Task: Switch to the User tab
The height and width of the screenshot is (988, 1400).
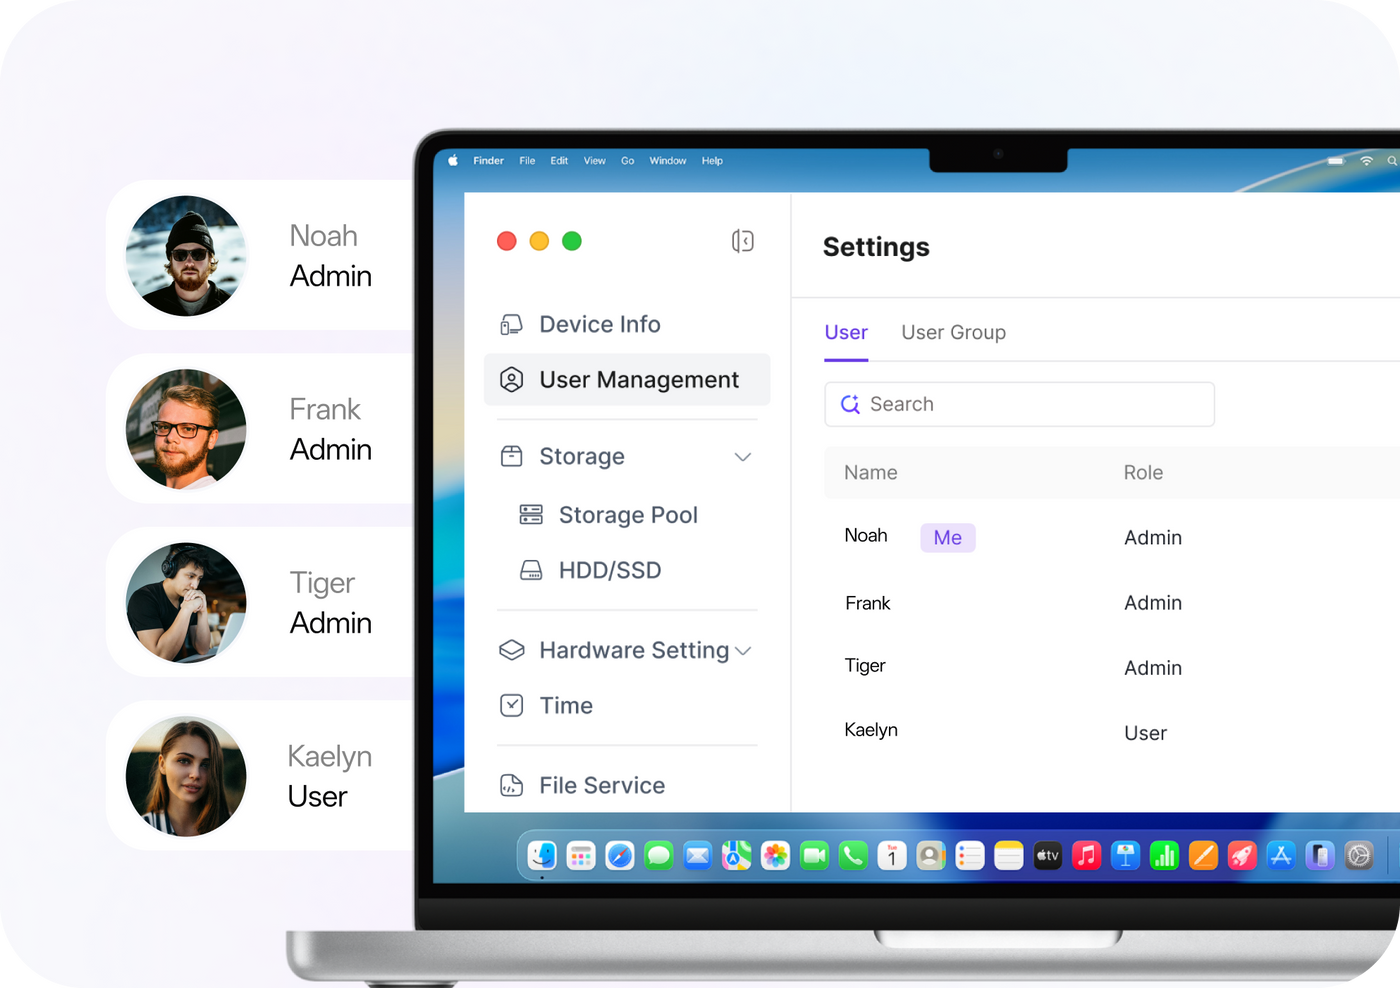Action: (x=846, y=332)
